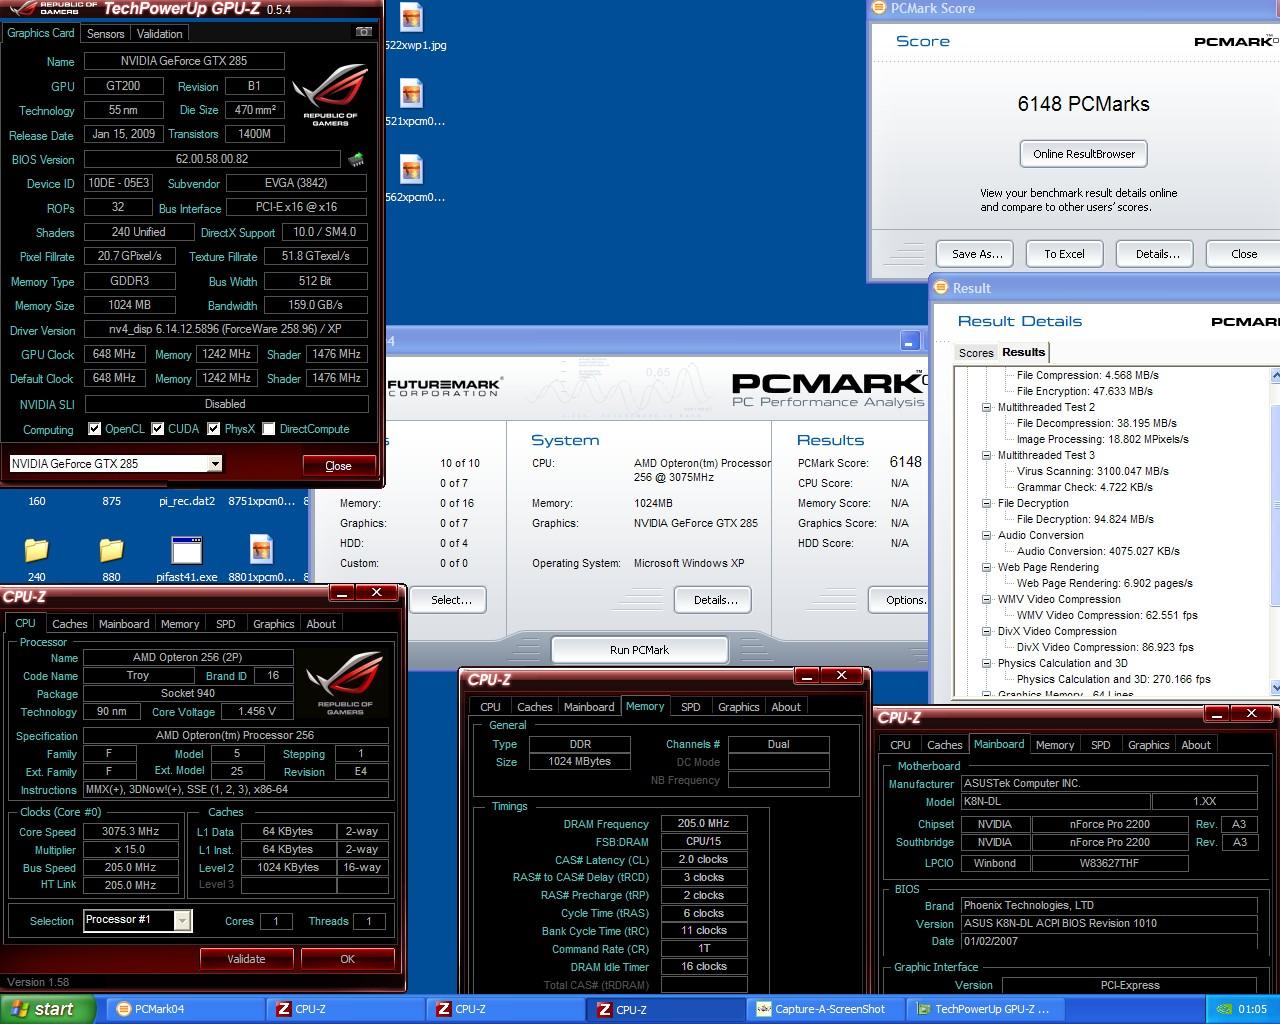Select the 522xwp1.jpg desktop file icon
1280x1024 pixels.
click(411, 18)
